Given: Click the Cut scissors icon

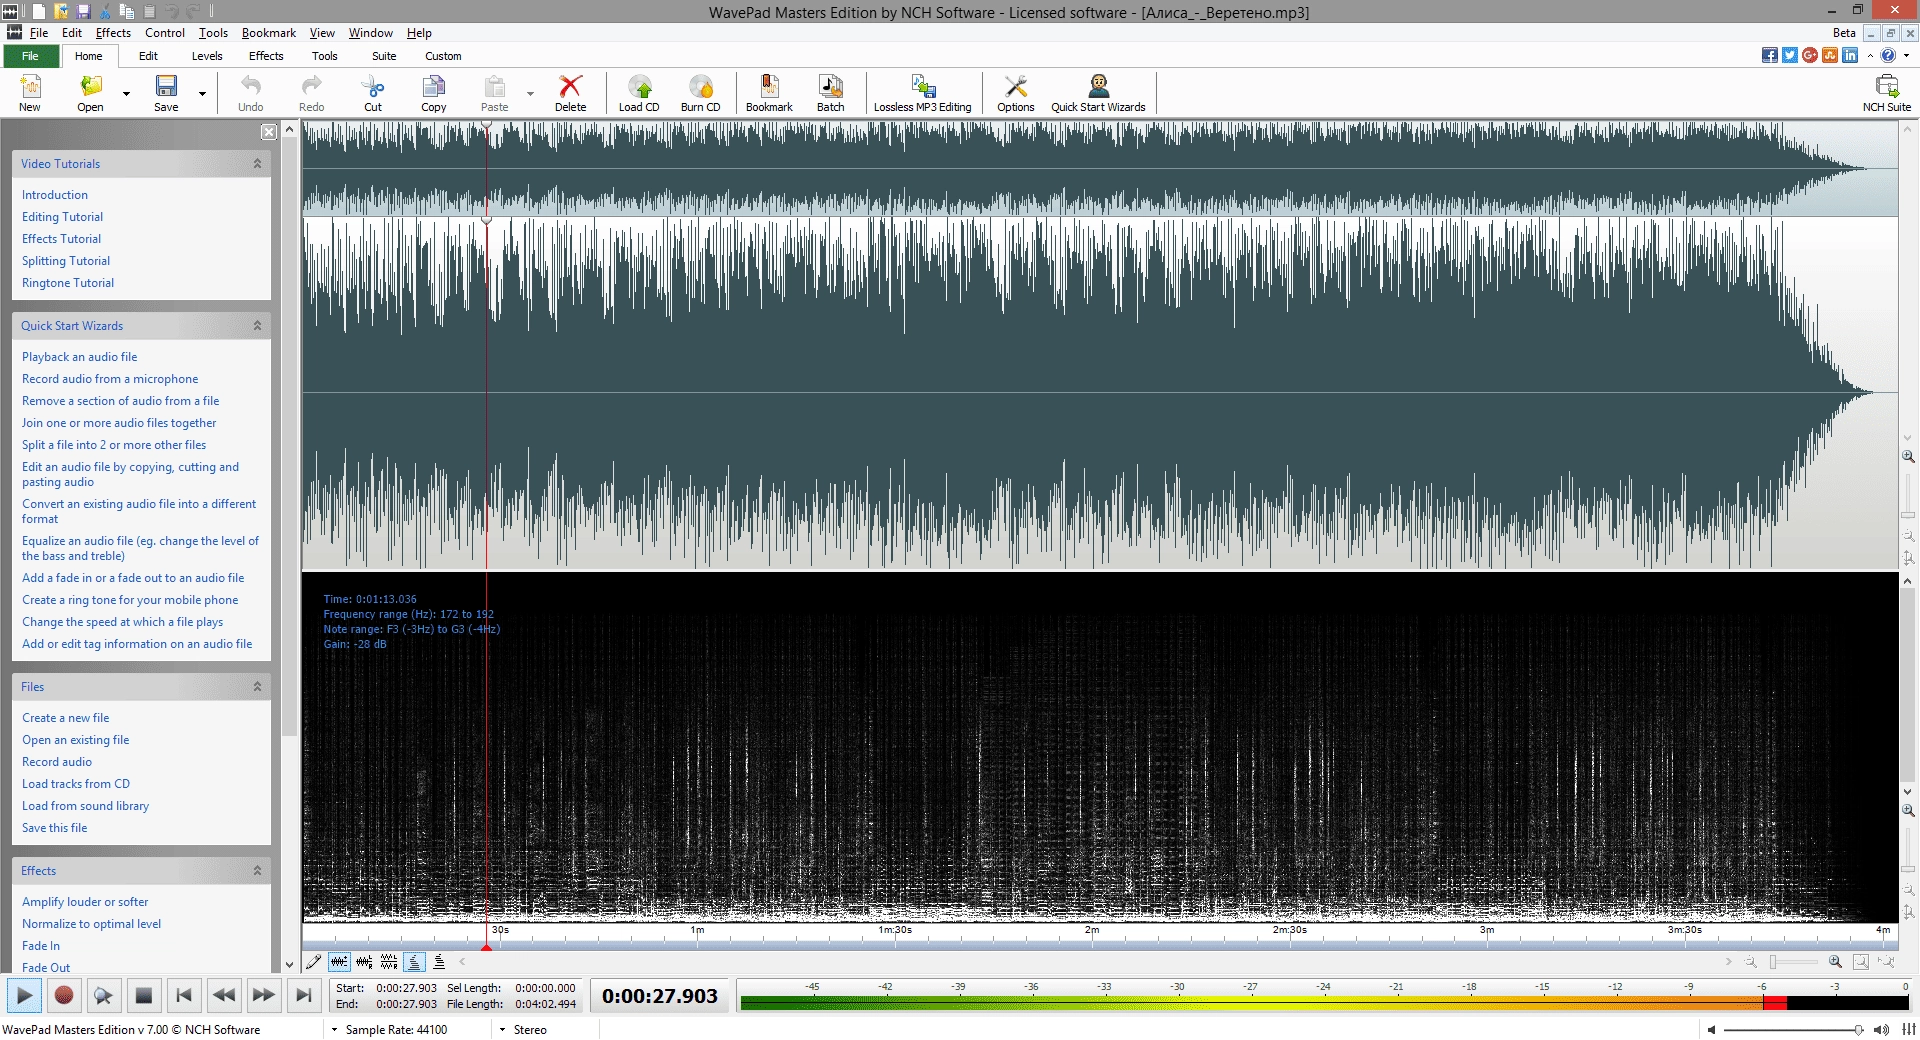Looking at the screenshot, I should [373, 93].
